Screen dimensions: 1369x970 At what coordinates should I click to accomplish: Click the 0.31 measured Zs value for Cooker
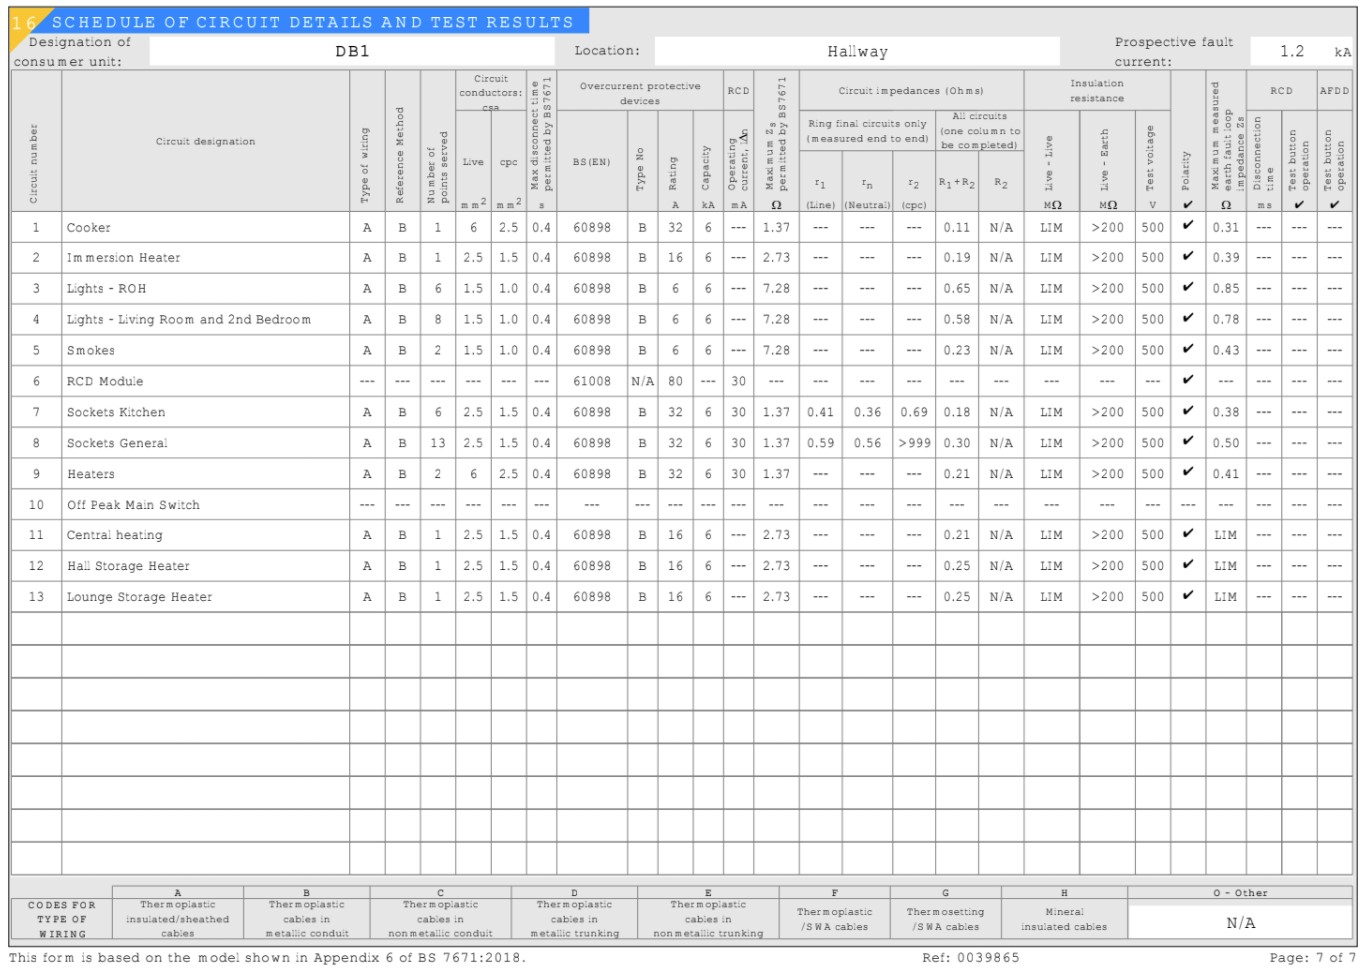pyautogui.click(x=1226, y=227)
